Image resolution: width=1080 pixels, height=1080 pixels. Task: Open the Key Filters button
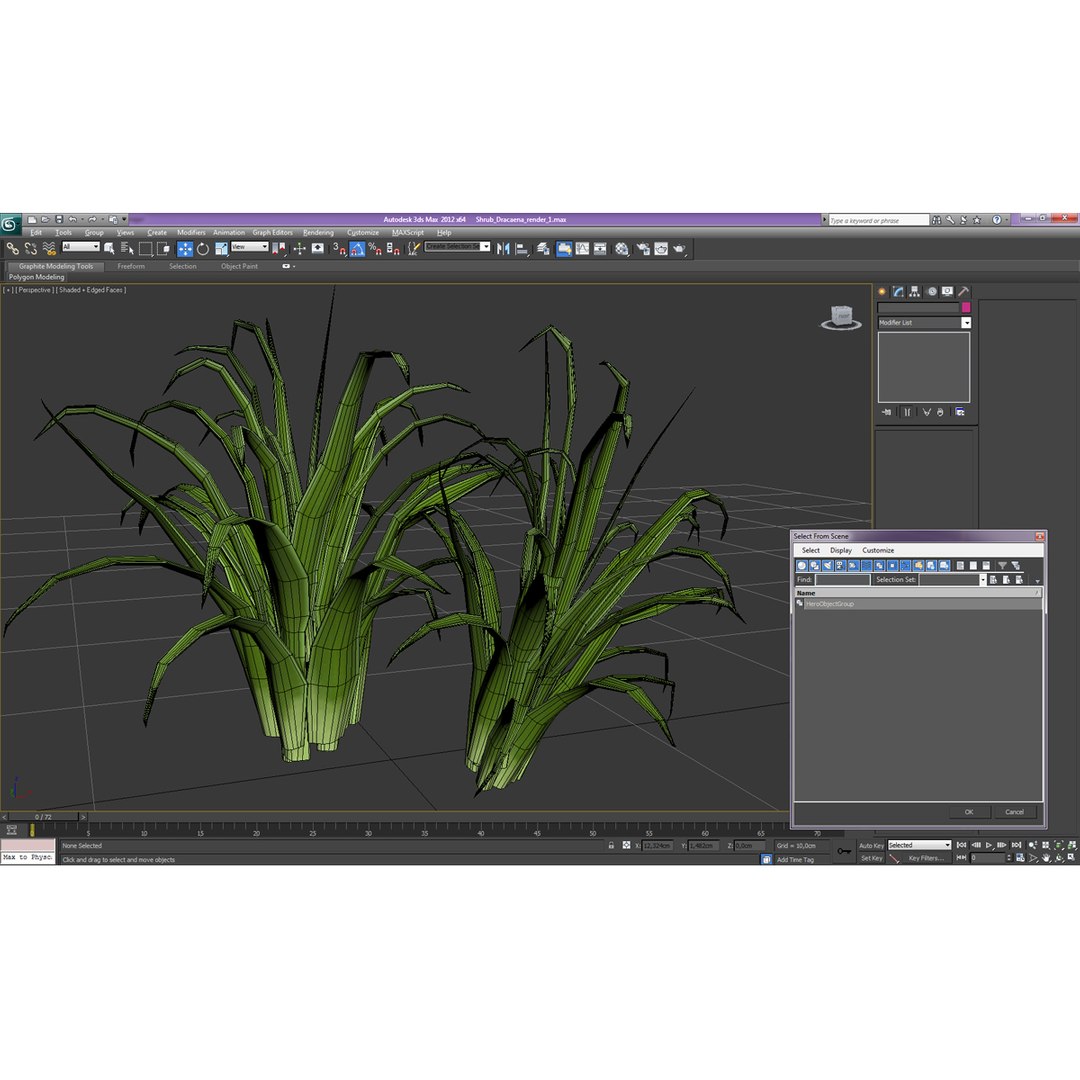coord(926,858)
